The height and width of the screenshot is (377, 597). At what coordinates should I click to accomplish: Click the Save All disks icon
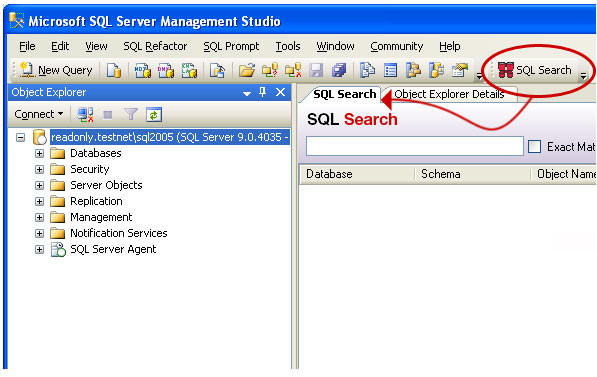(339, 70)
